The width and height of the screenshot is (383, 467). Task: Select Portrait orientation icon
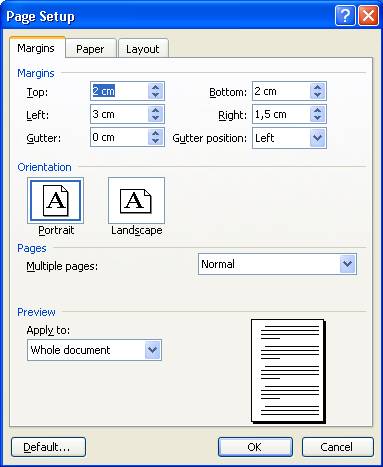click(55, 200)
